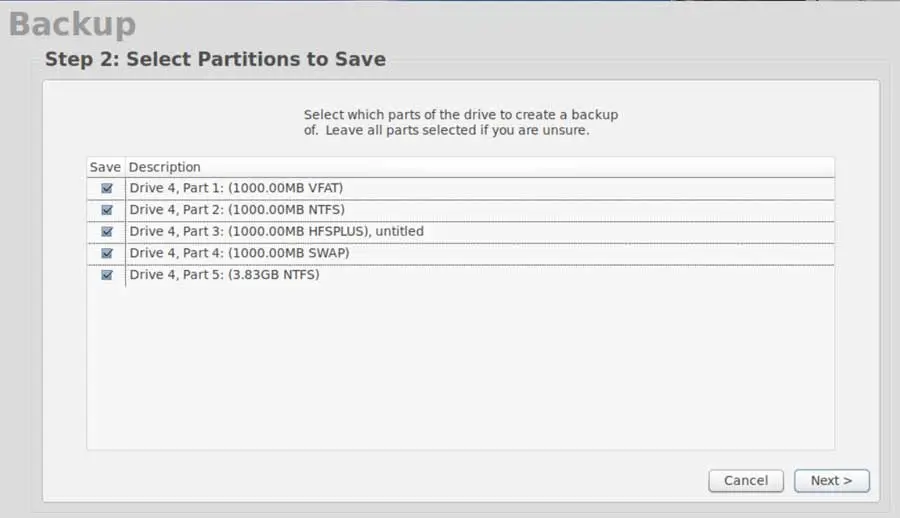
Task: Click the 'Save' column header
Action: point(105,167)
